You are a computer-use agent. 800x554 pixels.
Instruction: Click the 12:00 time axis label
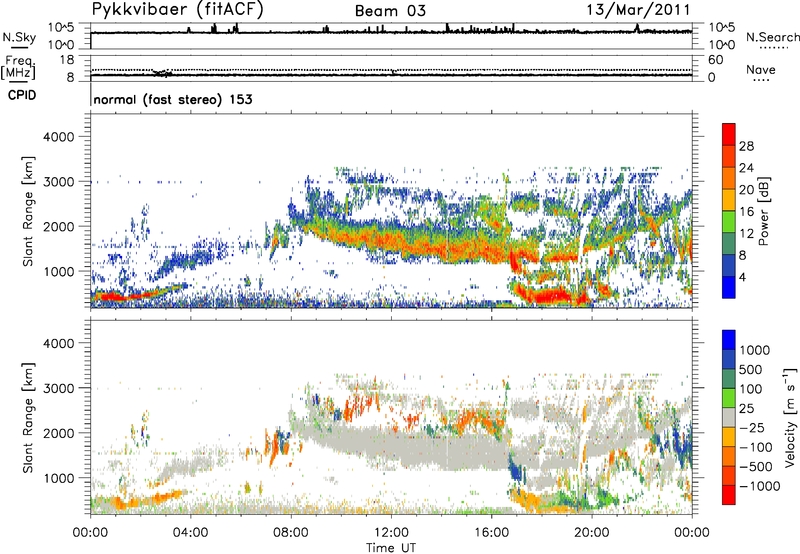[391, 533]
